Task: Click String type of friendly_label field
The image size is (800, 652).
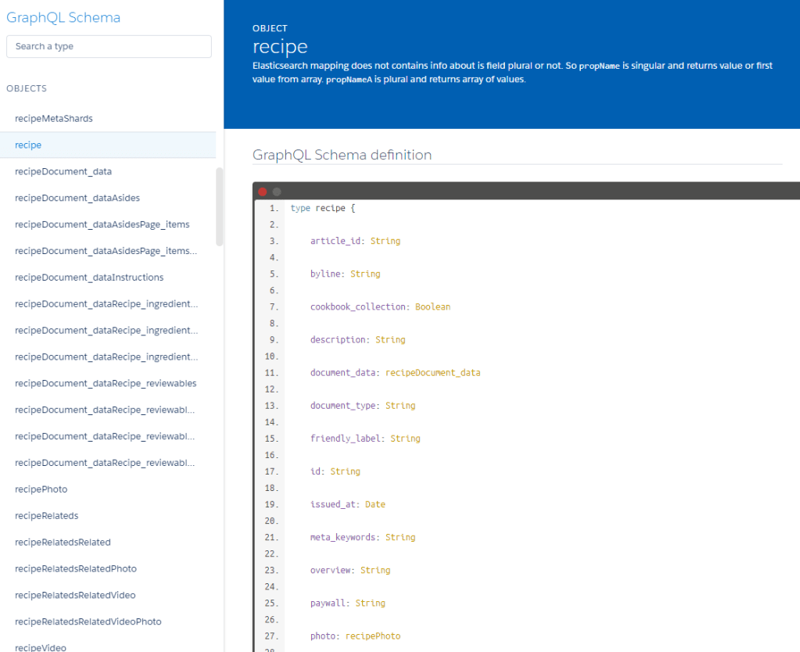Action: 405,438
